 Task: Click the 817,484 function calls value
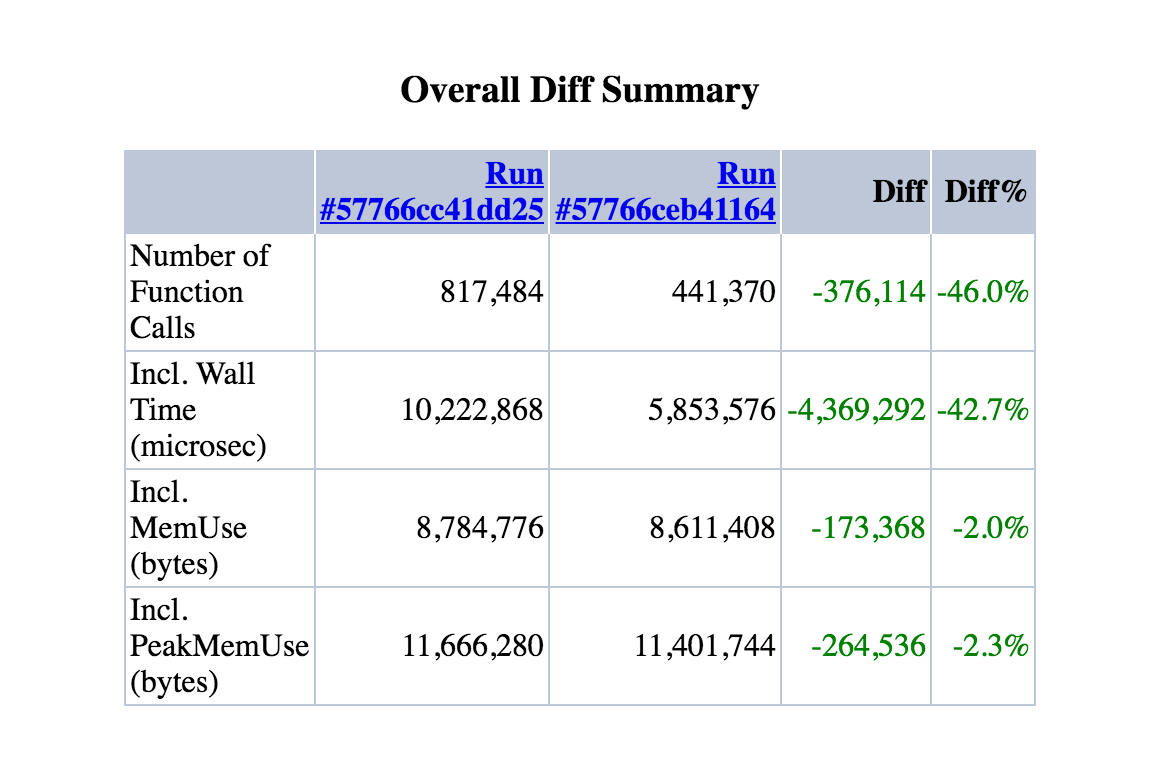tap(492, 292)
